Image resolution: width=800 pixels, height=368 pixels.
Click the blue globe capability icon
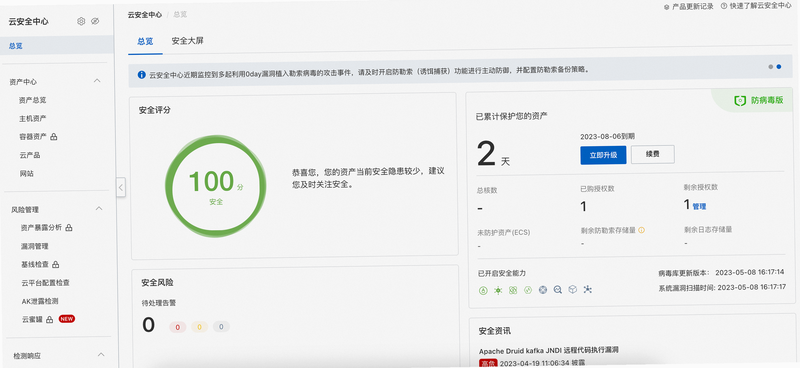(543, 290)
